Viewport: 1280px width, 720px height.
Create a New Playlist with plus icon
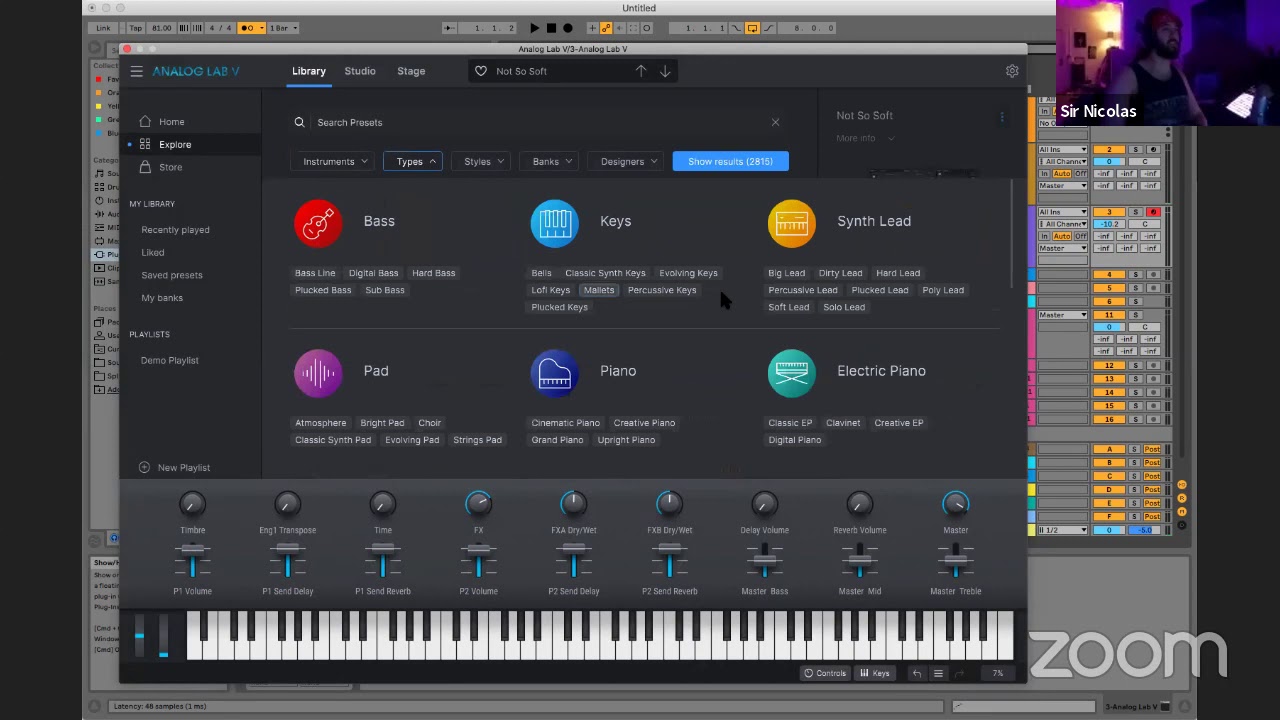point(174,467)
